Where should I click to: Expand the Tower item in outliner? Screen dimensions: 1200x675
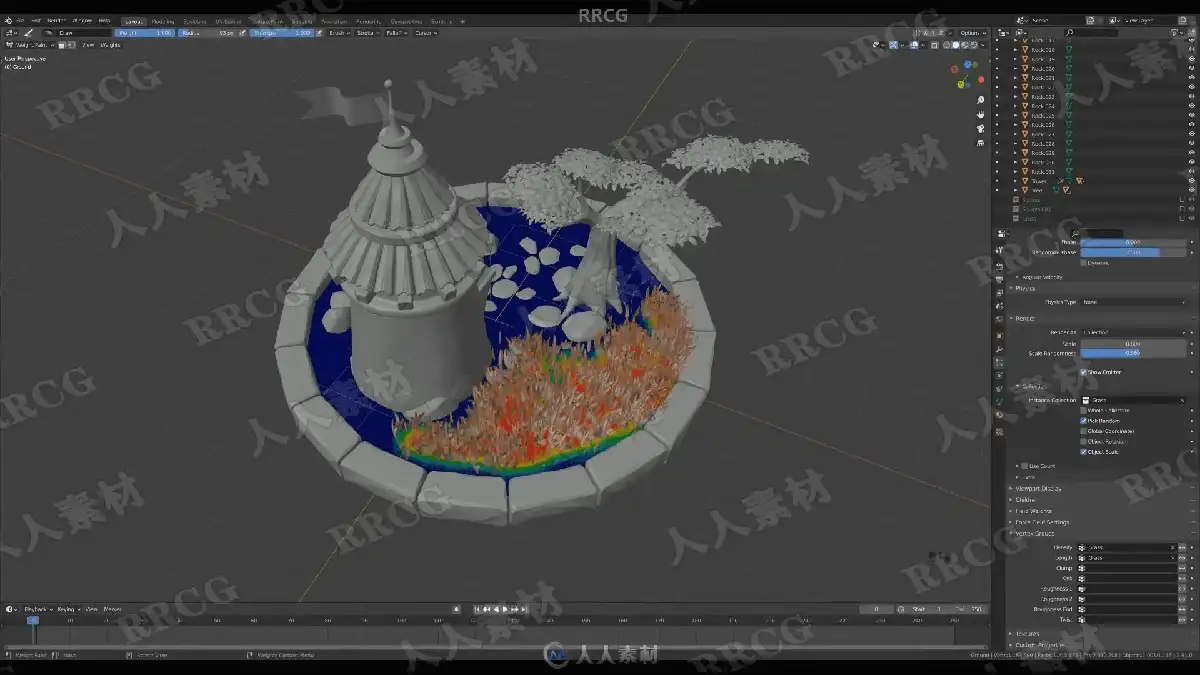click(1015, 181)
